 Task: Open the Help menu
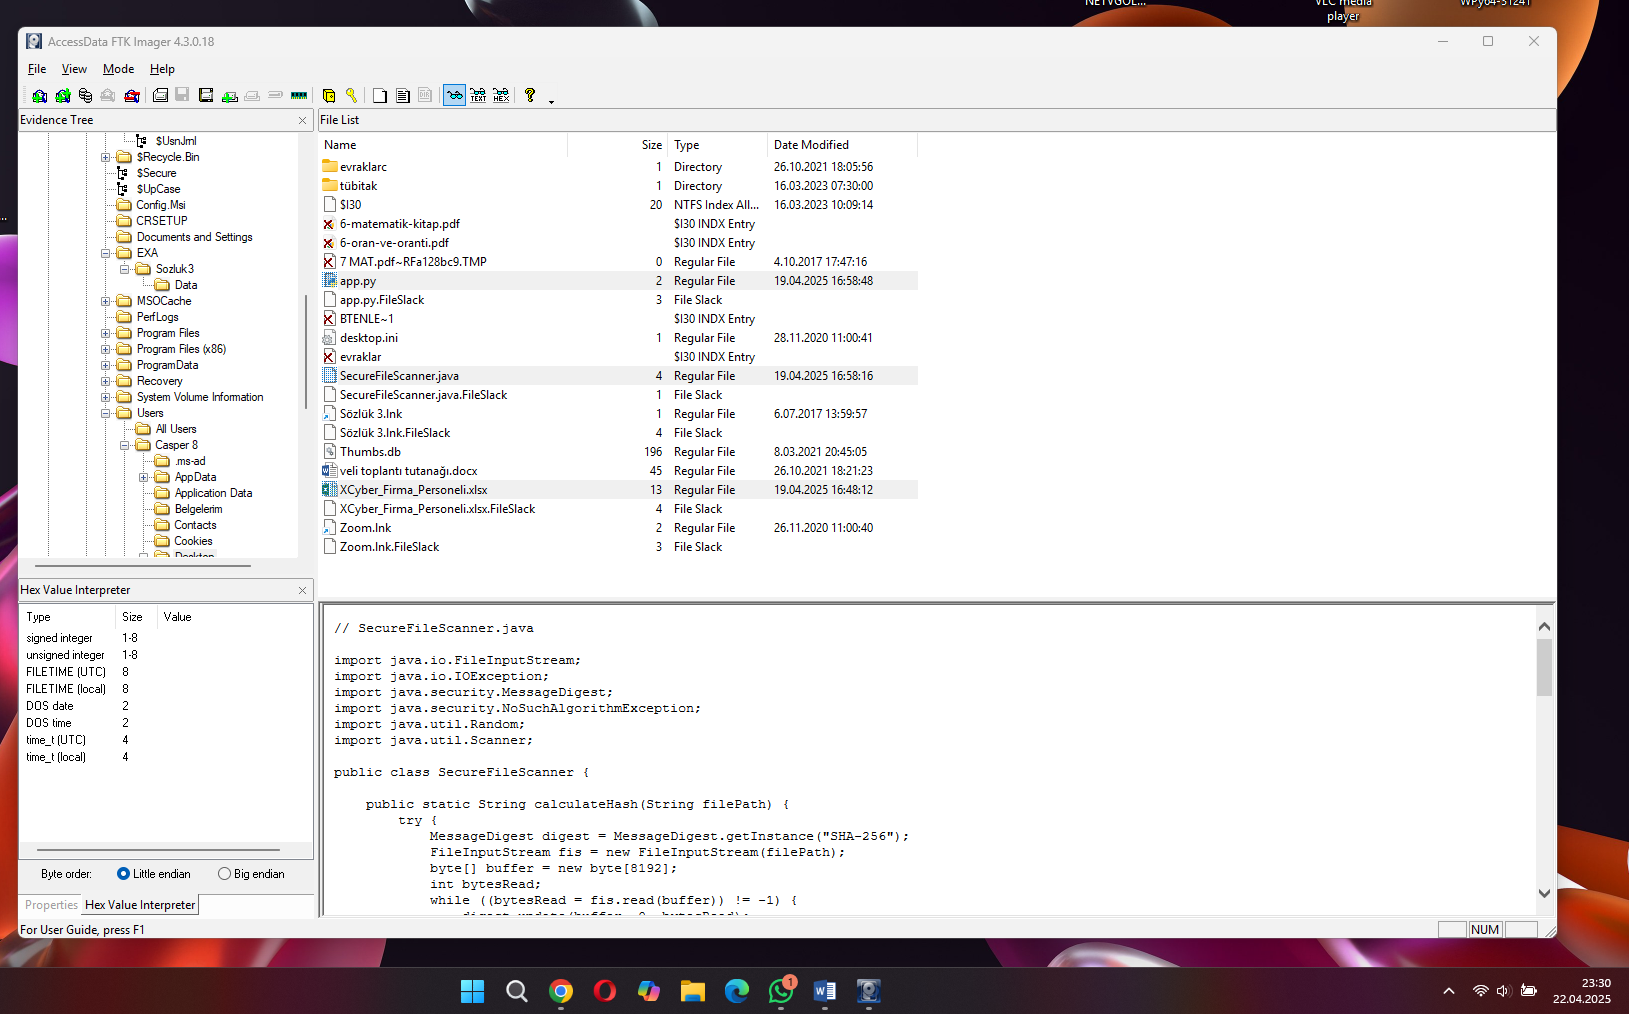point(162,69)
